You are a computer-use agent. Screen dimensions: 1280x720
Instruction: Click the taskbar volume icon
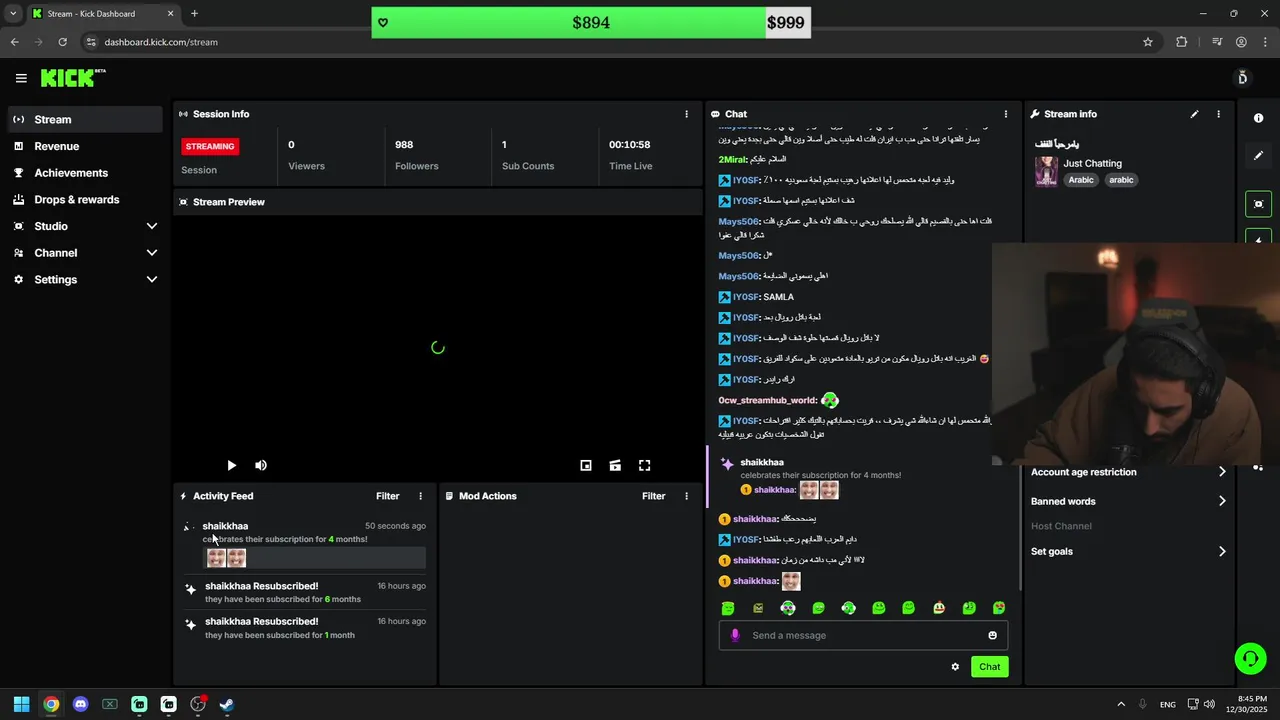[x=1210, y=704]
